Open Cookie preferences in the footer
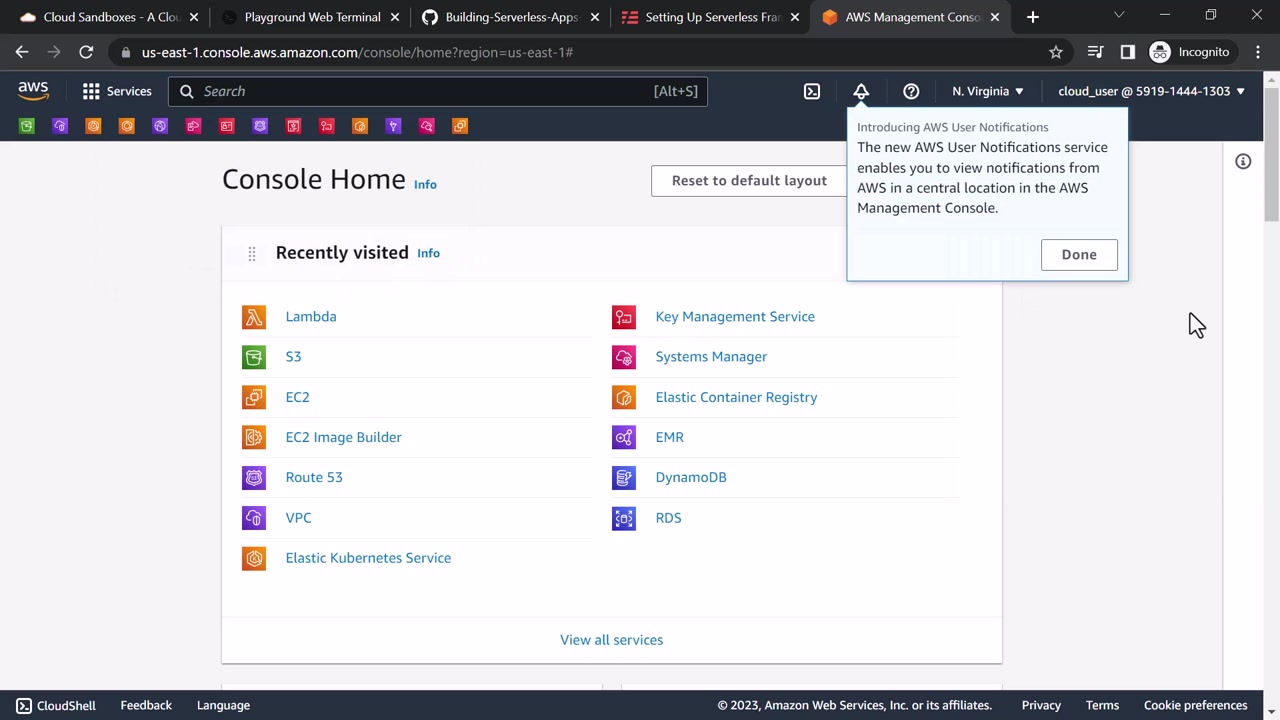 (x=1195, y=705)
